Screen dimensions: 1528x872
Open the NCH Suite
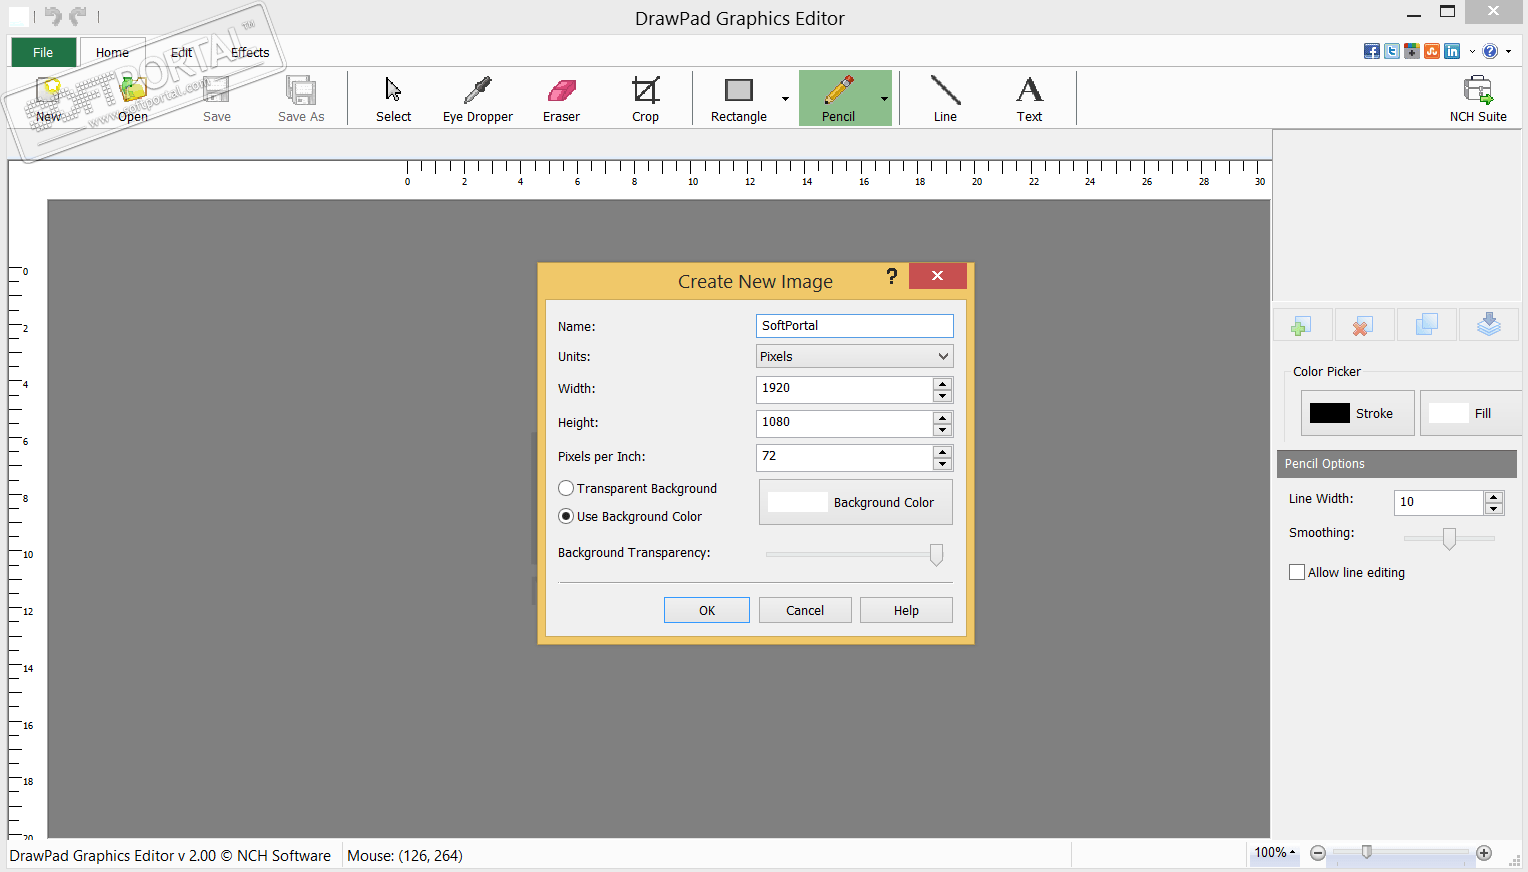click(1478, 98)
